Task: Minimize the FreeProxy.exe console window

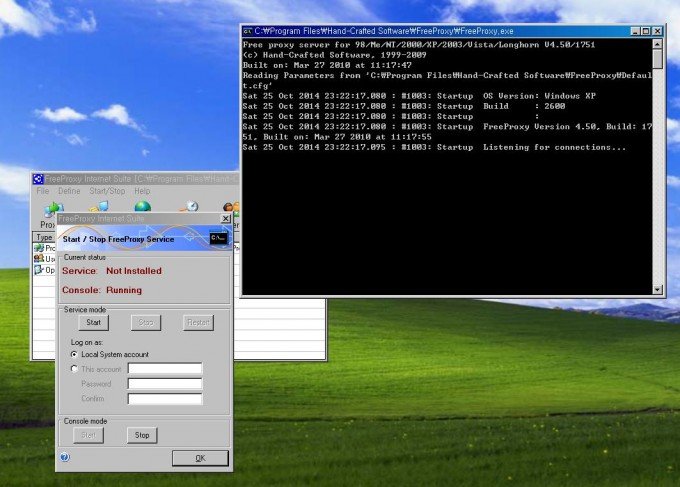Action: (x=635, y=31)
